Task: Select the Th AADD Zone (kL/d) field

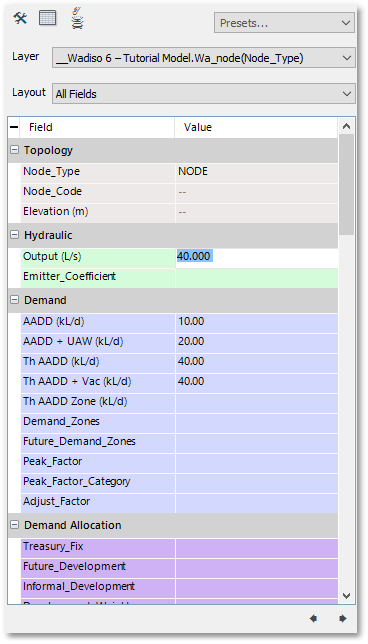Action: tap(98, 402)
